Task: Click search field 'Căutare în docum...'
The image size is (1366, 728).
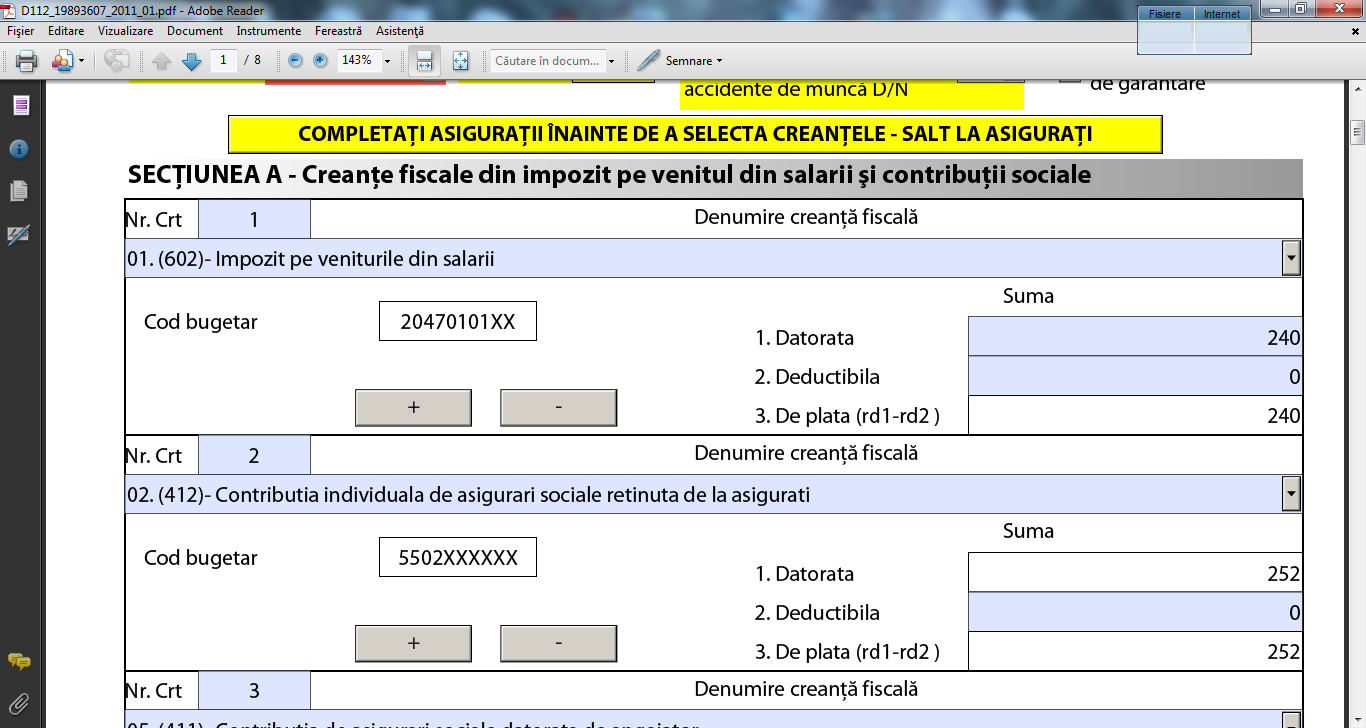Action: [547, 61]
